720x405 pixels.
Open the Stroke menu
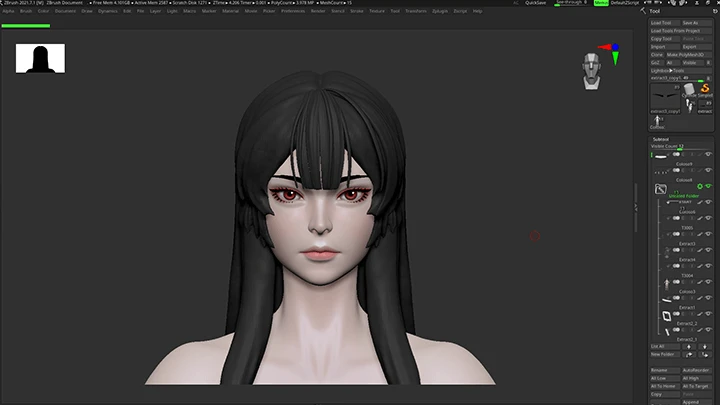pos(356,11)
